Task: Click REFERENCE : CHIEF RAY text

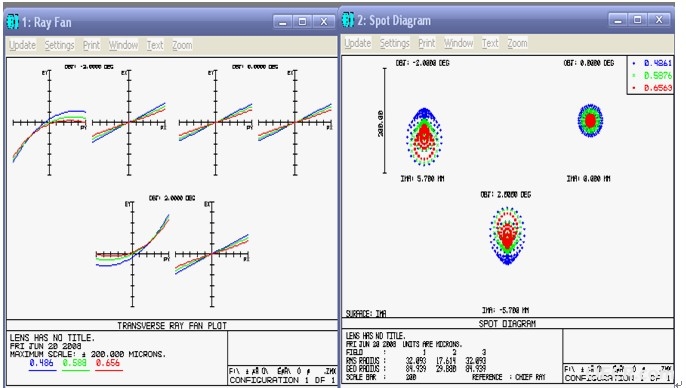Action: 508,377
